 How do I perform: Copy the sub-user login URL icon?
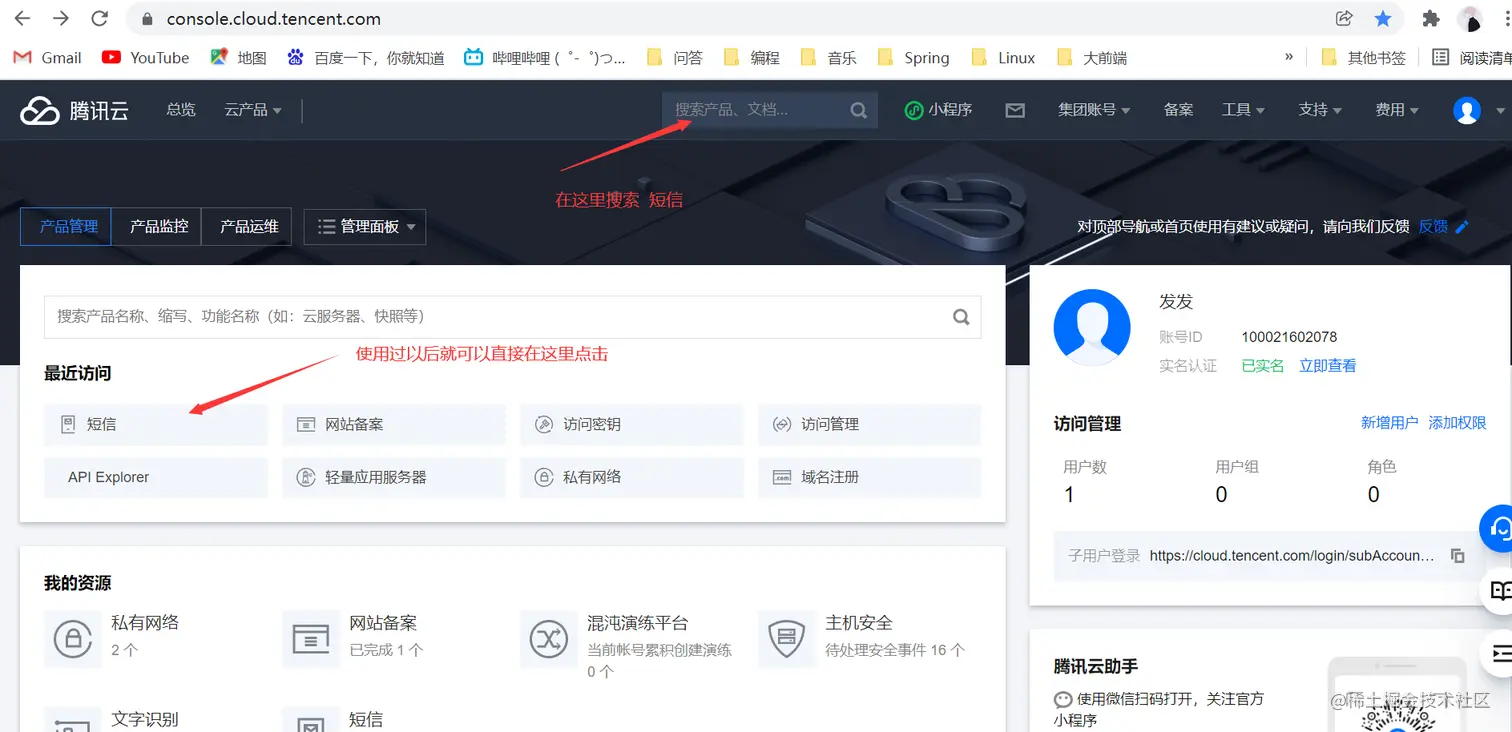tap(1458, 555)
